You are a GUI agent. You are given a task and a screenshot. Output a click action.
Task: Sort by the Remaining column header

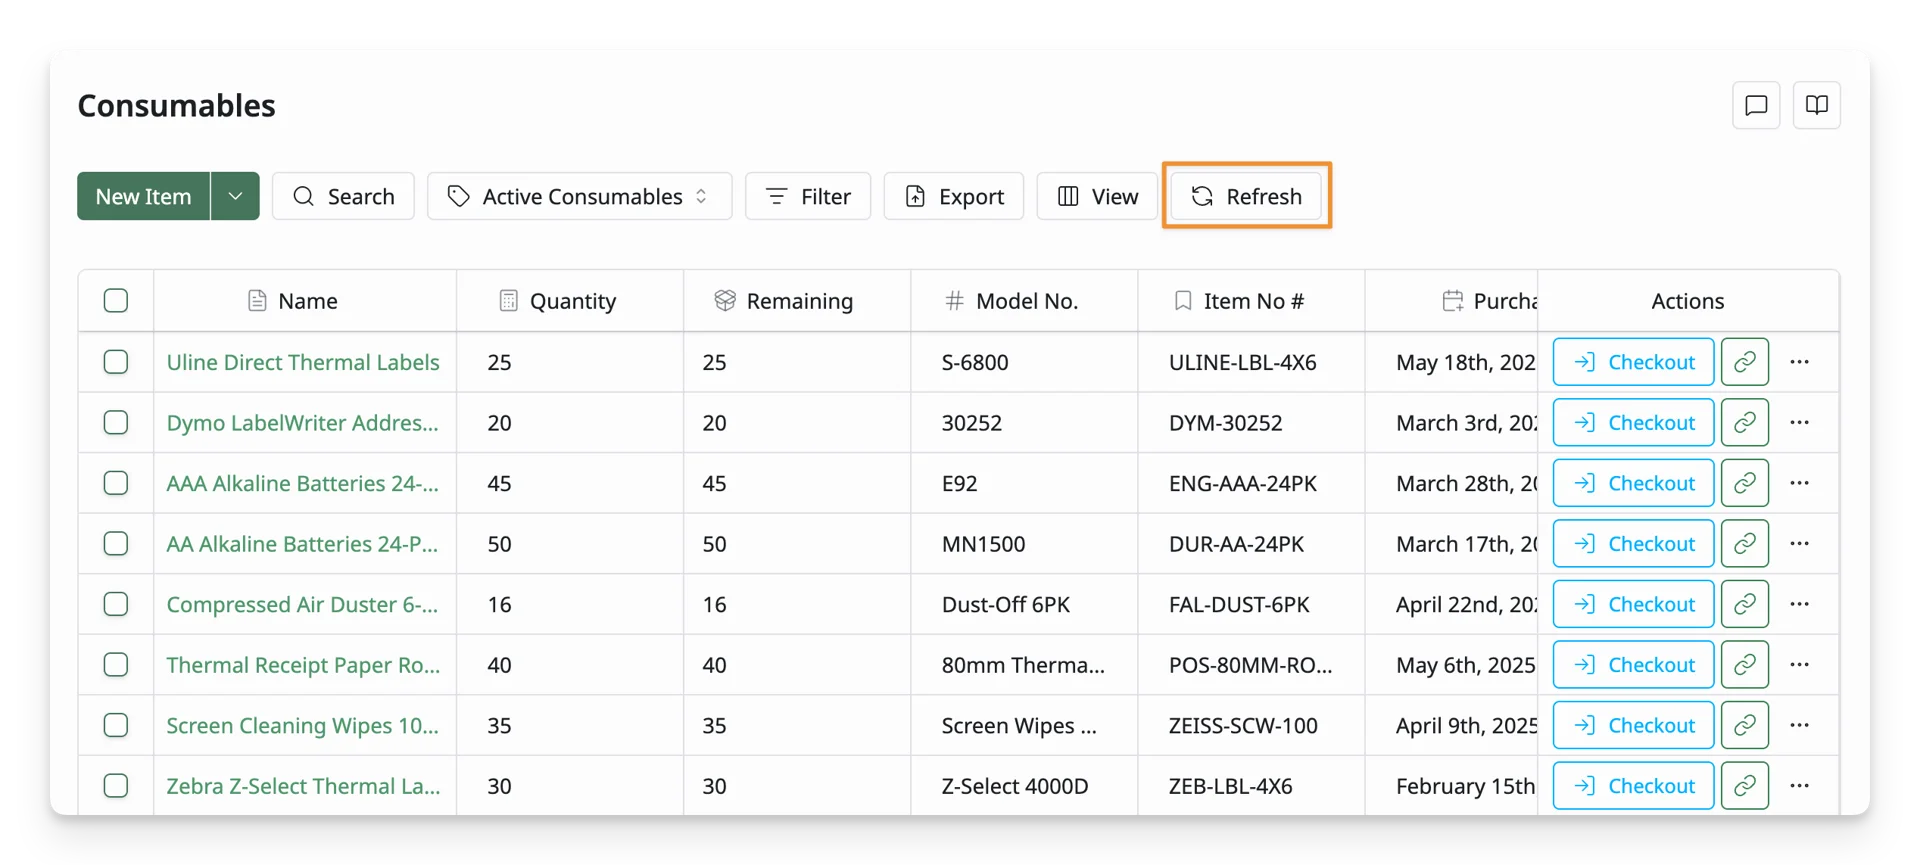(x=797, y=301)
